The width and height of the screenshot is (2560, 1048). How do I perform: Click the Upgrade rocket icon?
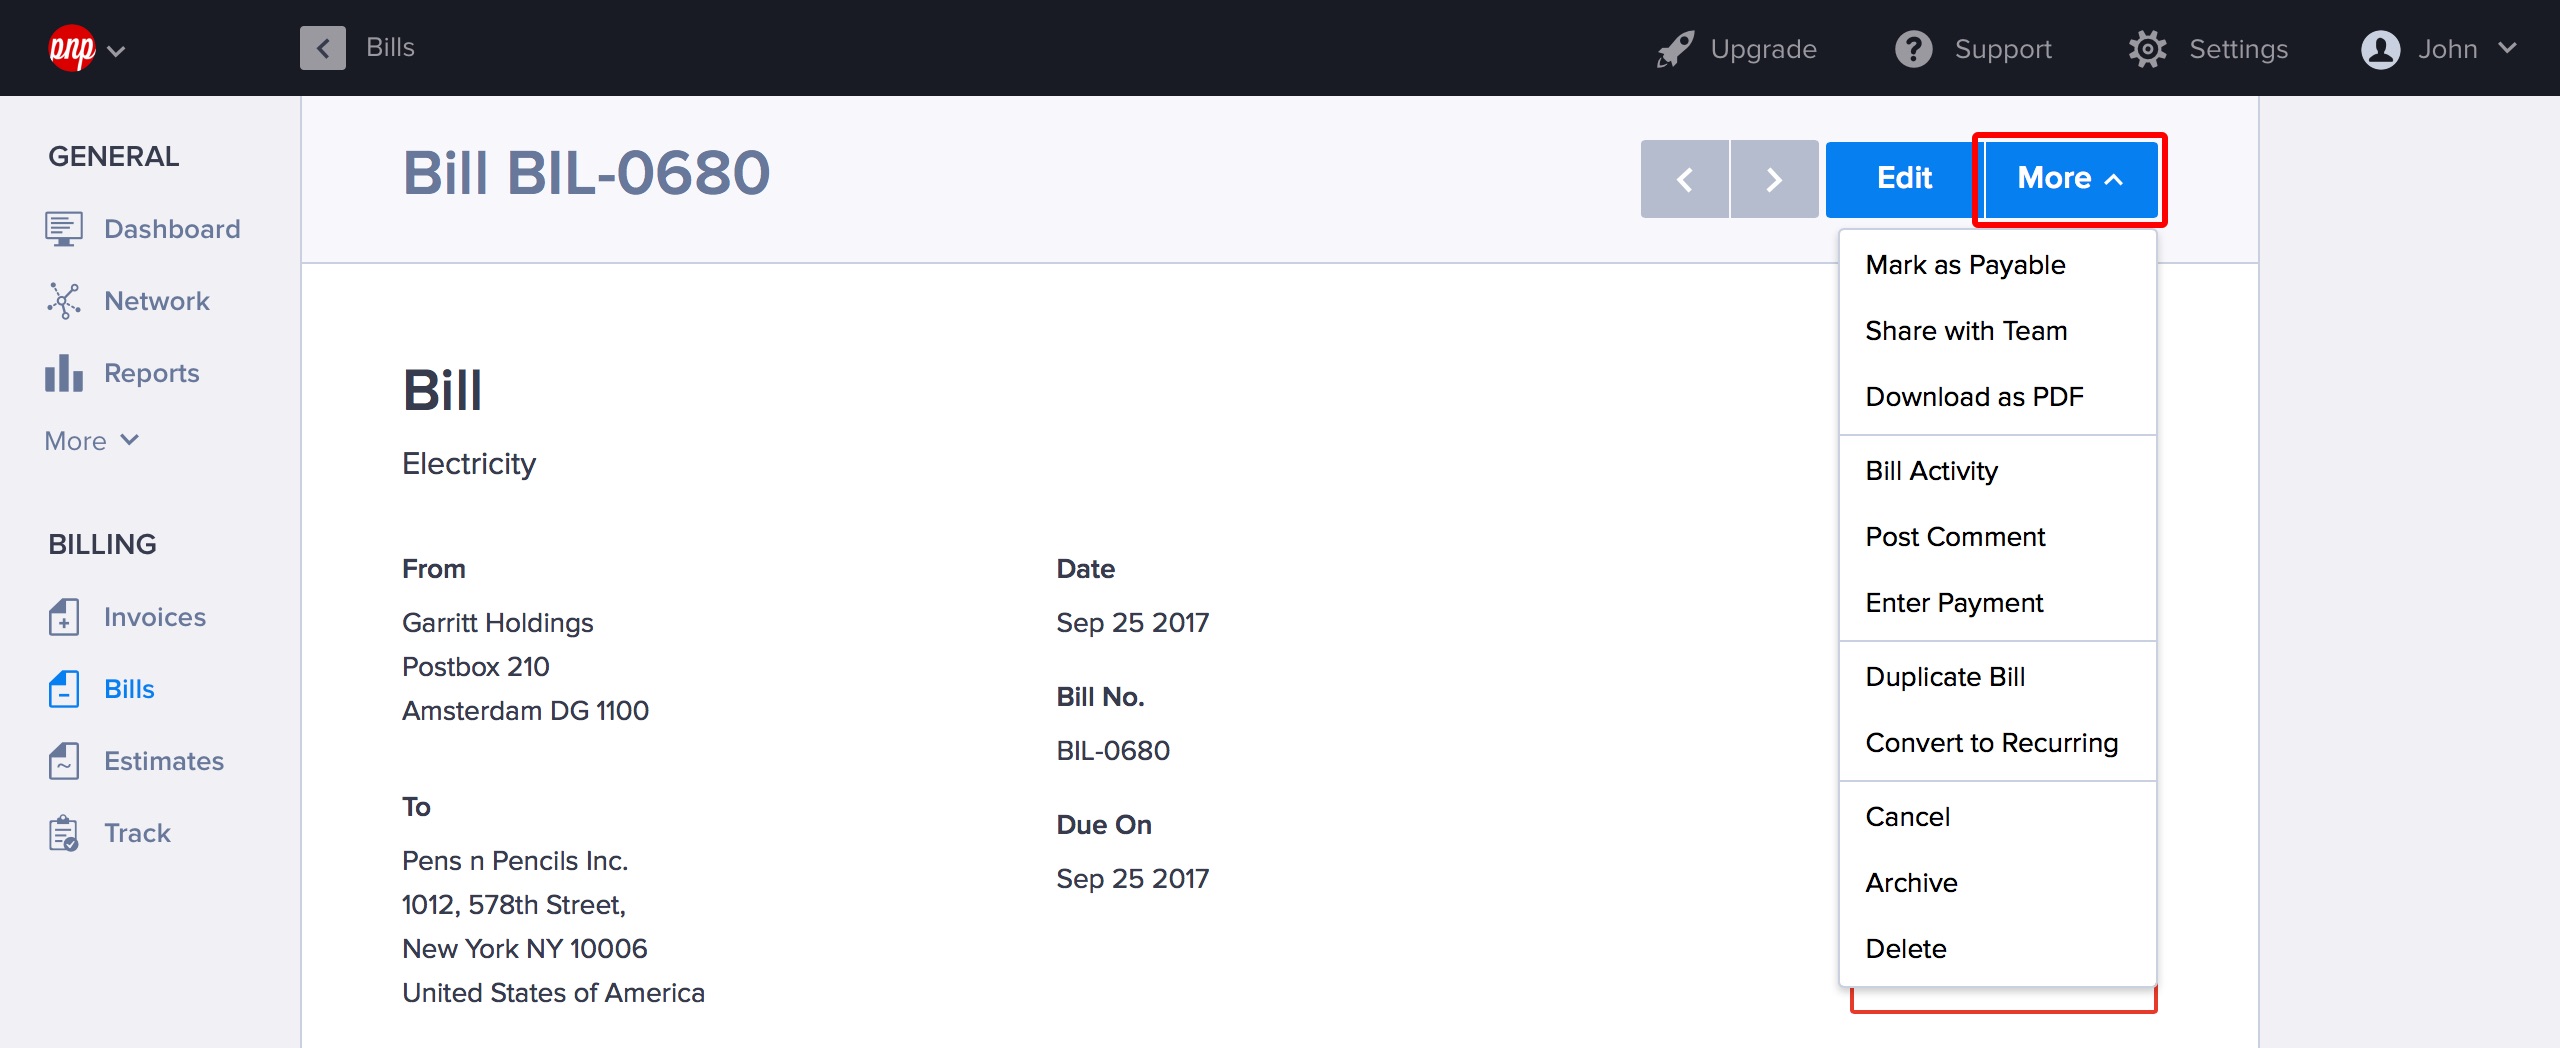pyautogui.click(x=1675, y=49)
